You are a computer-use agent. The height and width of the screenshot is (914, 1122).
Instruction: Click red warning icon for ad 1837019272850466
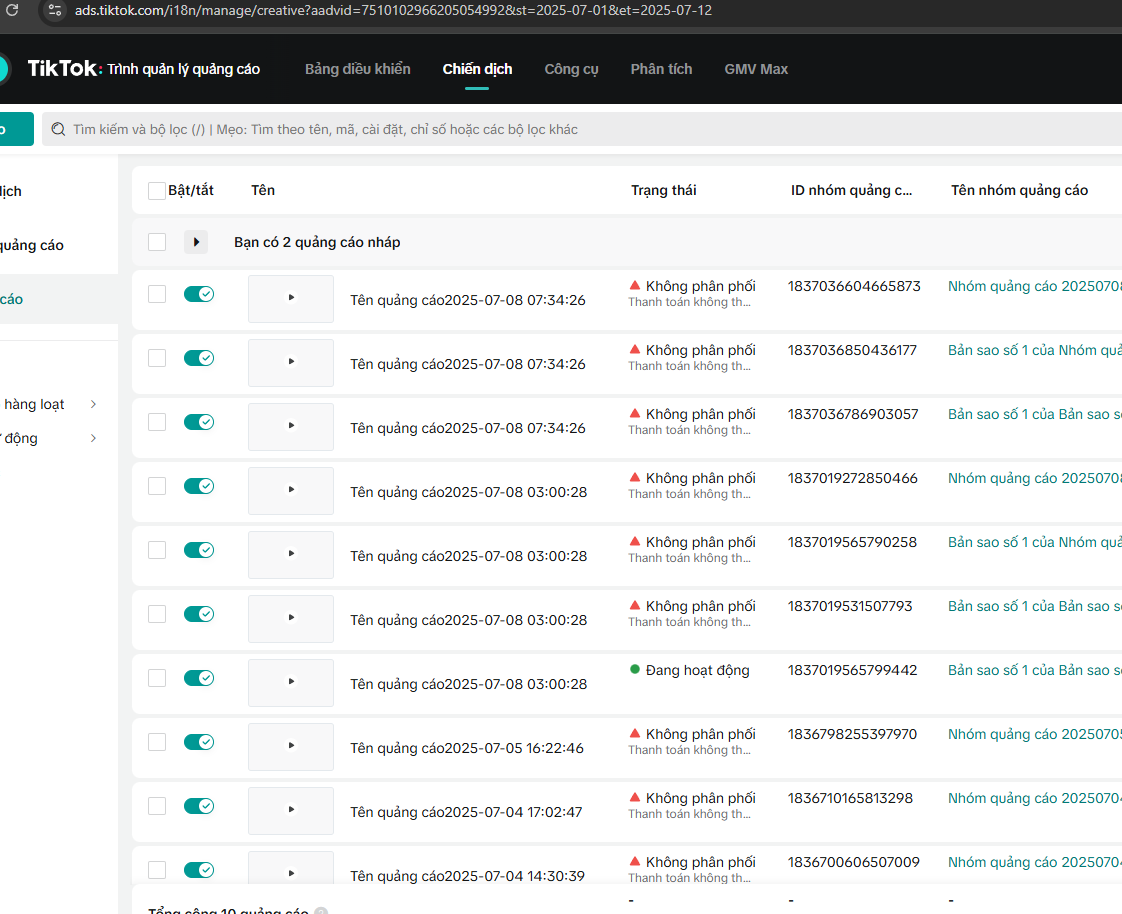pyautogui.click(x=635, y=477)
